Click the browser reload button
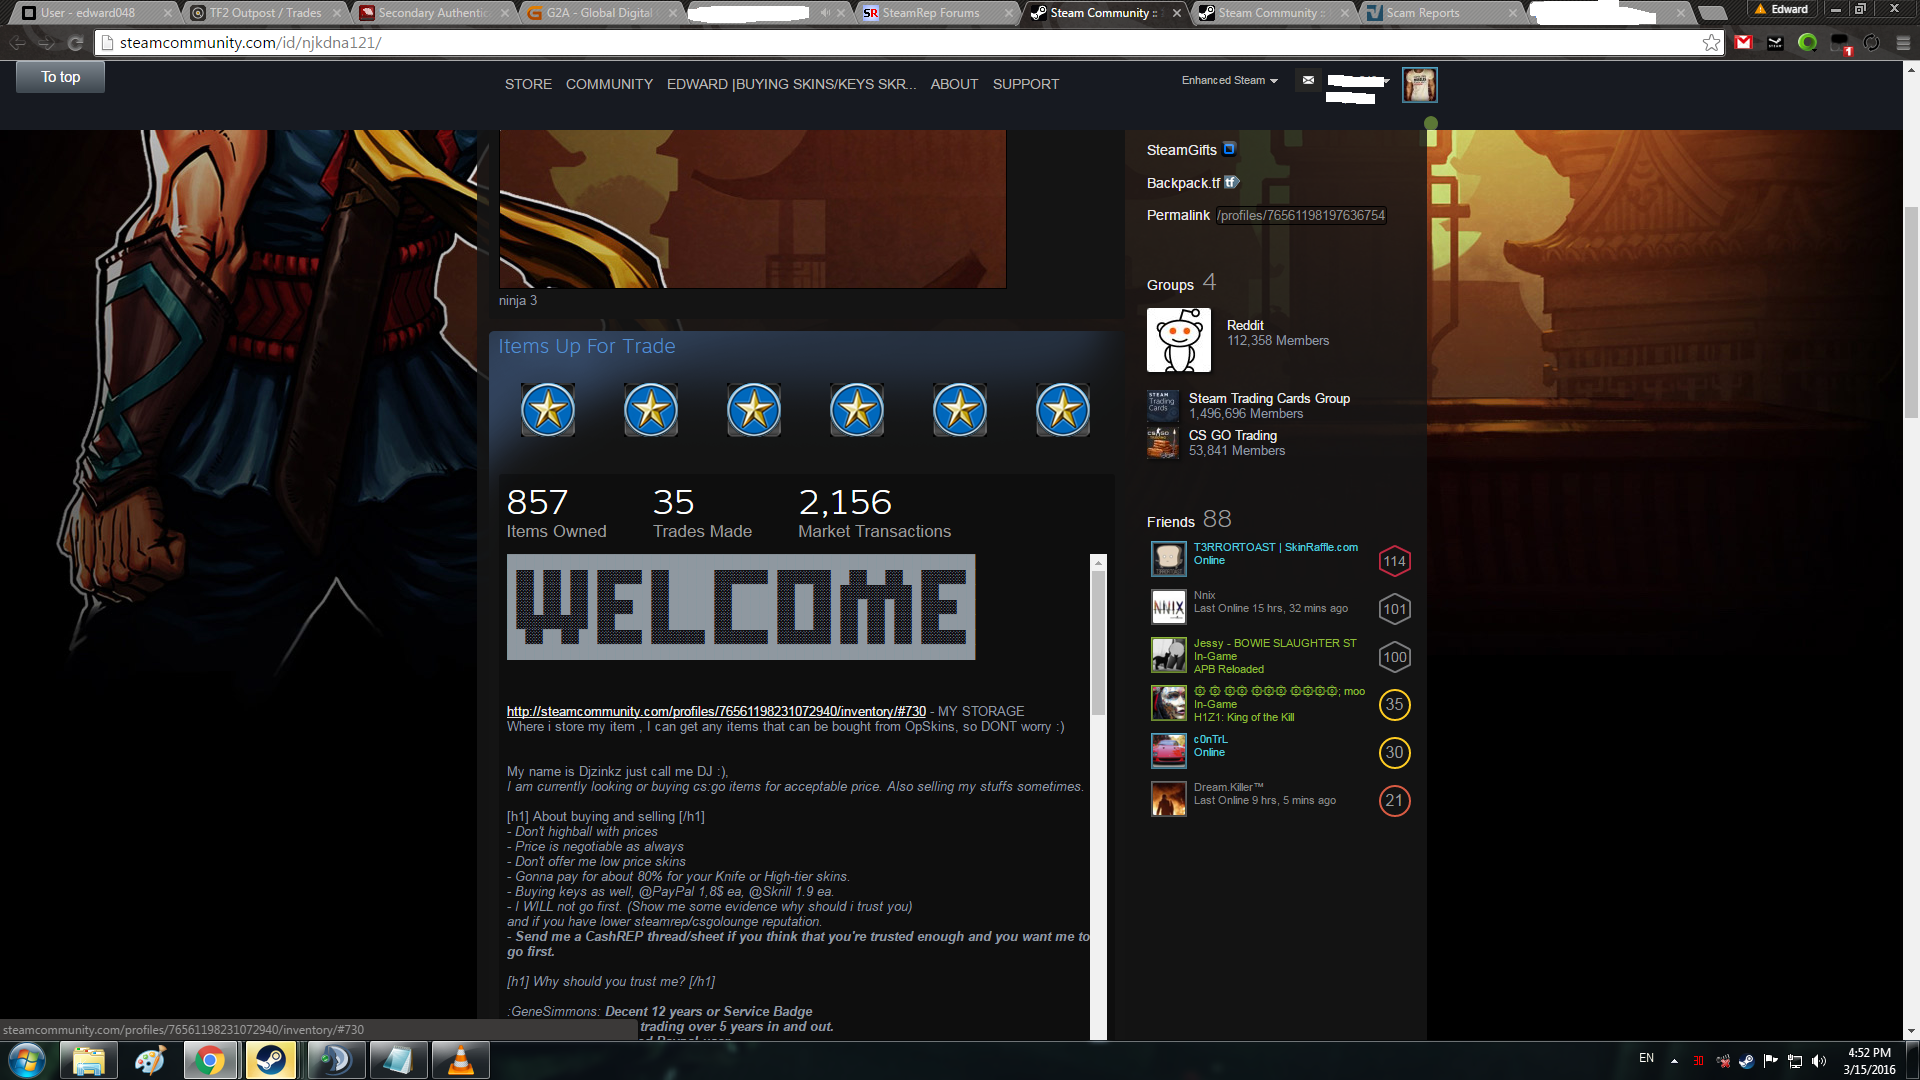Screen dimensions: 1920x1080 tap(75, 43)
